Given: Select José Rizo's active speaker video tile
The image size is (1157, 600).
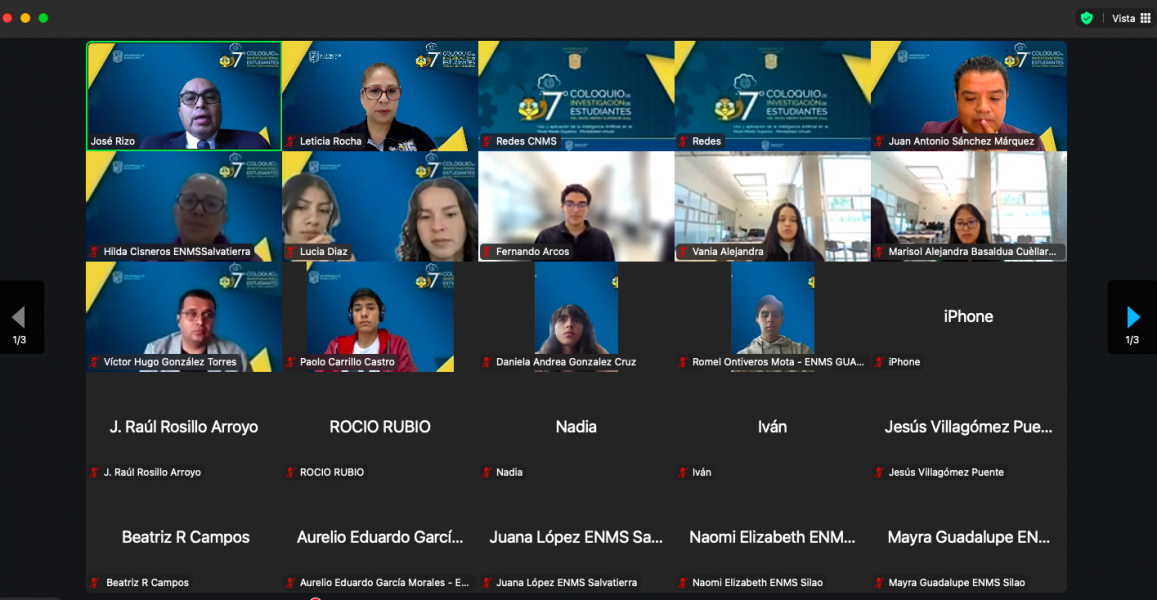Looking at the screenshot, I should pyautogui.click(x=183, y=95).
